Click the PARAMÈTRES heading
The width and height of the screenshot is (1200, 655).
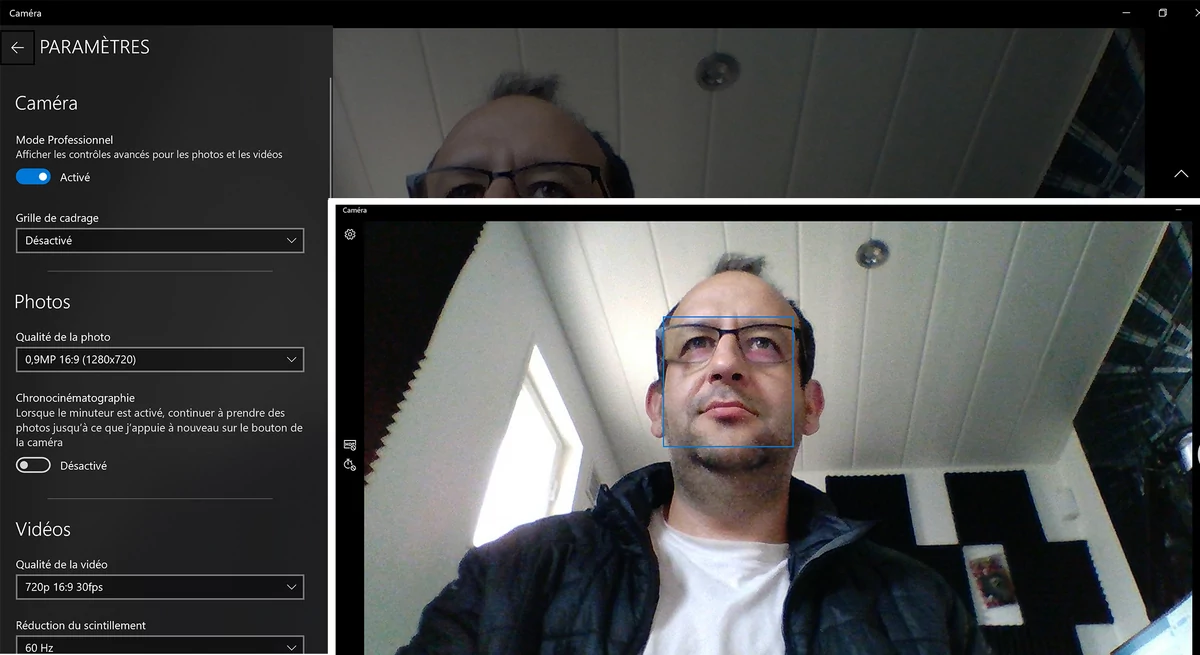[x=95, y=47]
